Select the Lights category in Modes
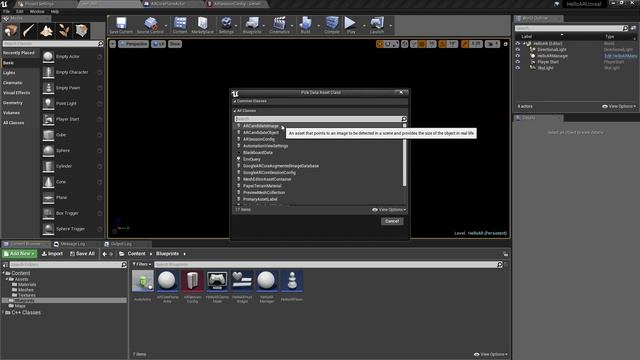The width and height of the screenshot is (640, 360). click(x=9, y=73)
